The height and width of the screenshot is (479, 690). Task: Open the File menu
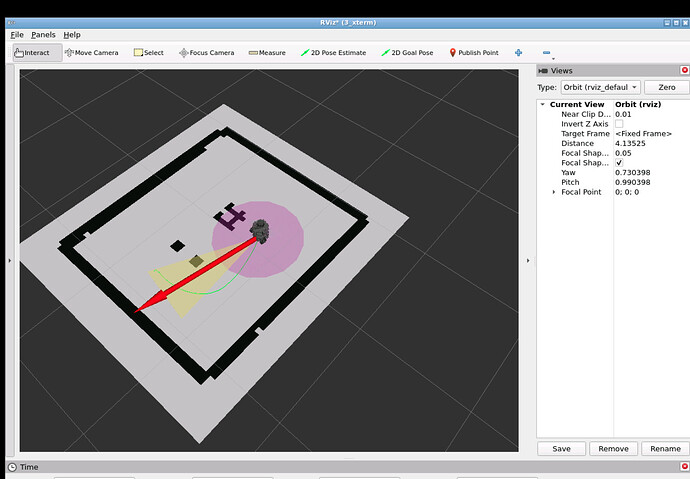click(x=17, y=35)
